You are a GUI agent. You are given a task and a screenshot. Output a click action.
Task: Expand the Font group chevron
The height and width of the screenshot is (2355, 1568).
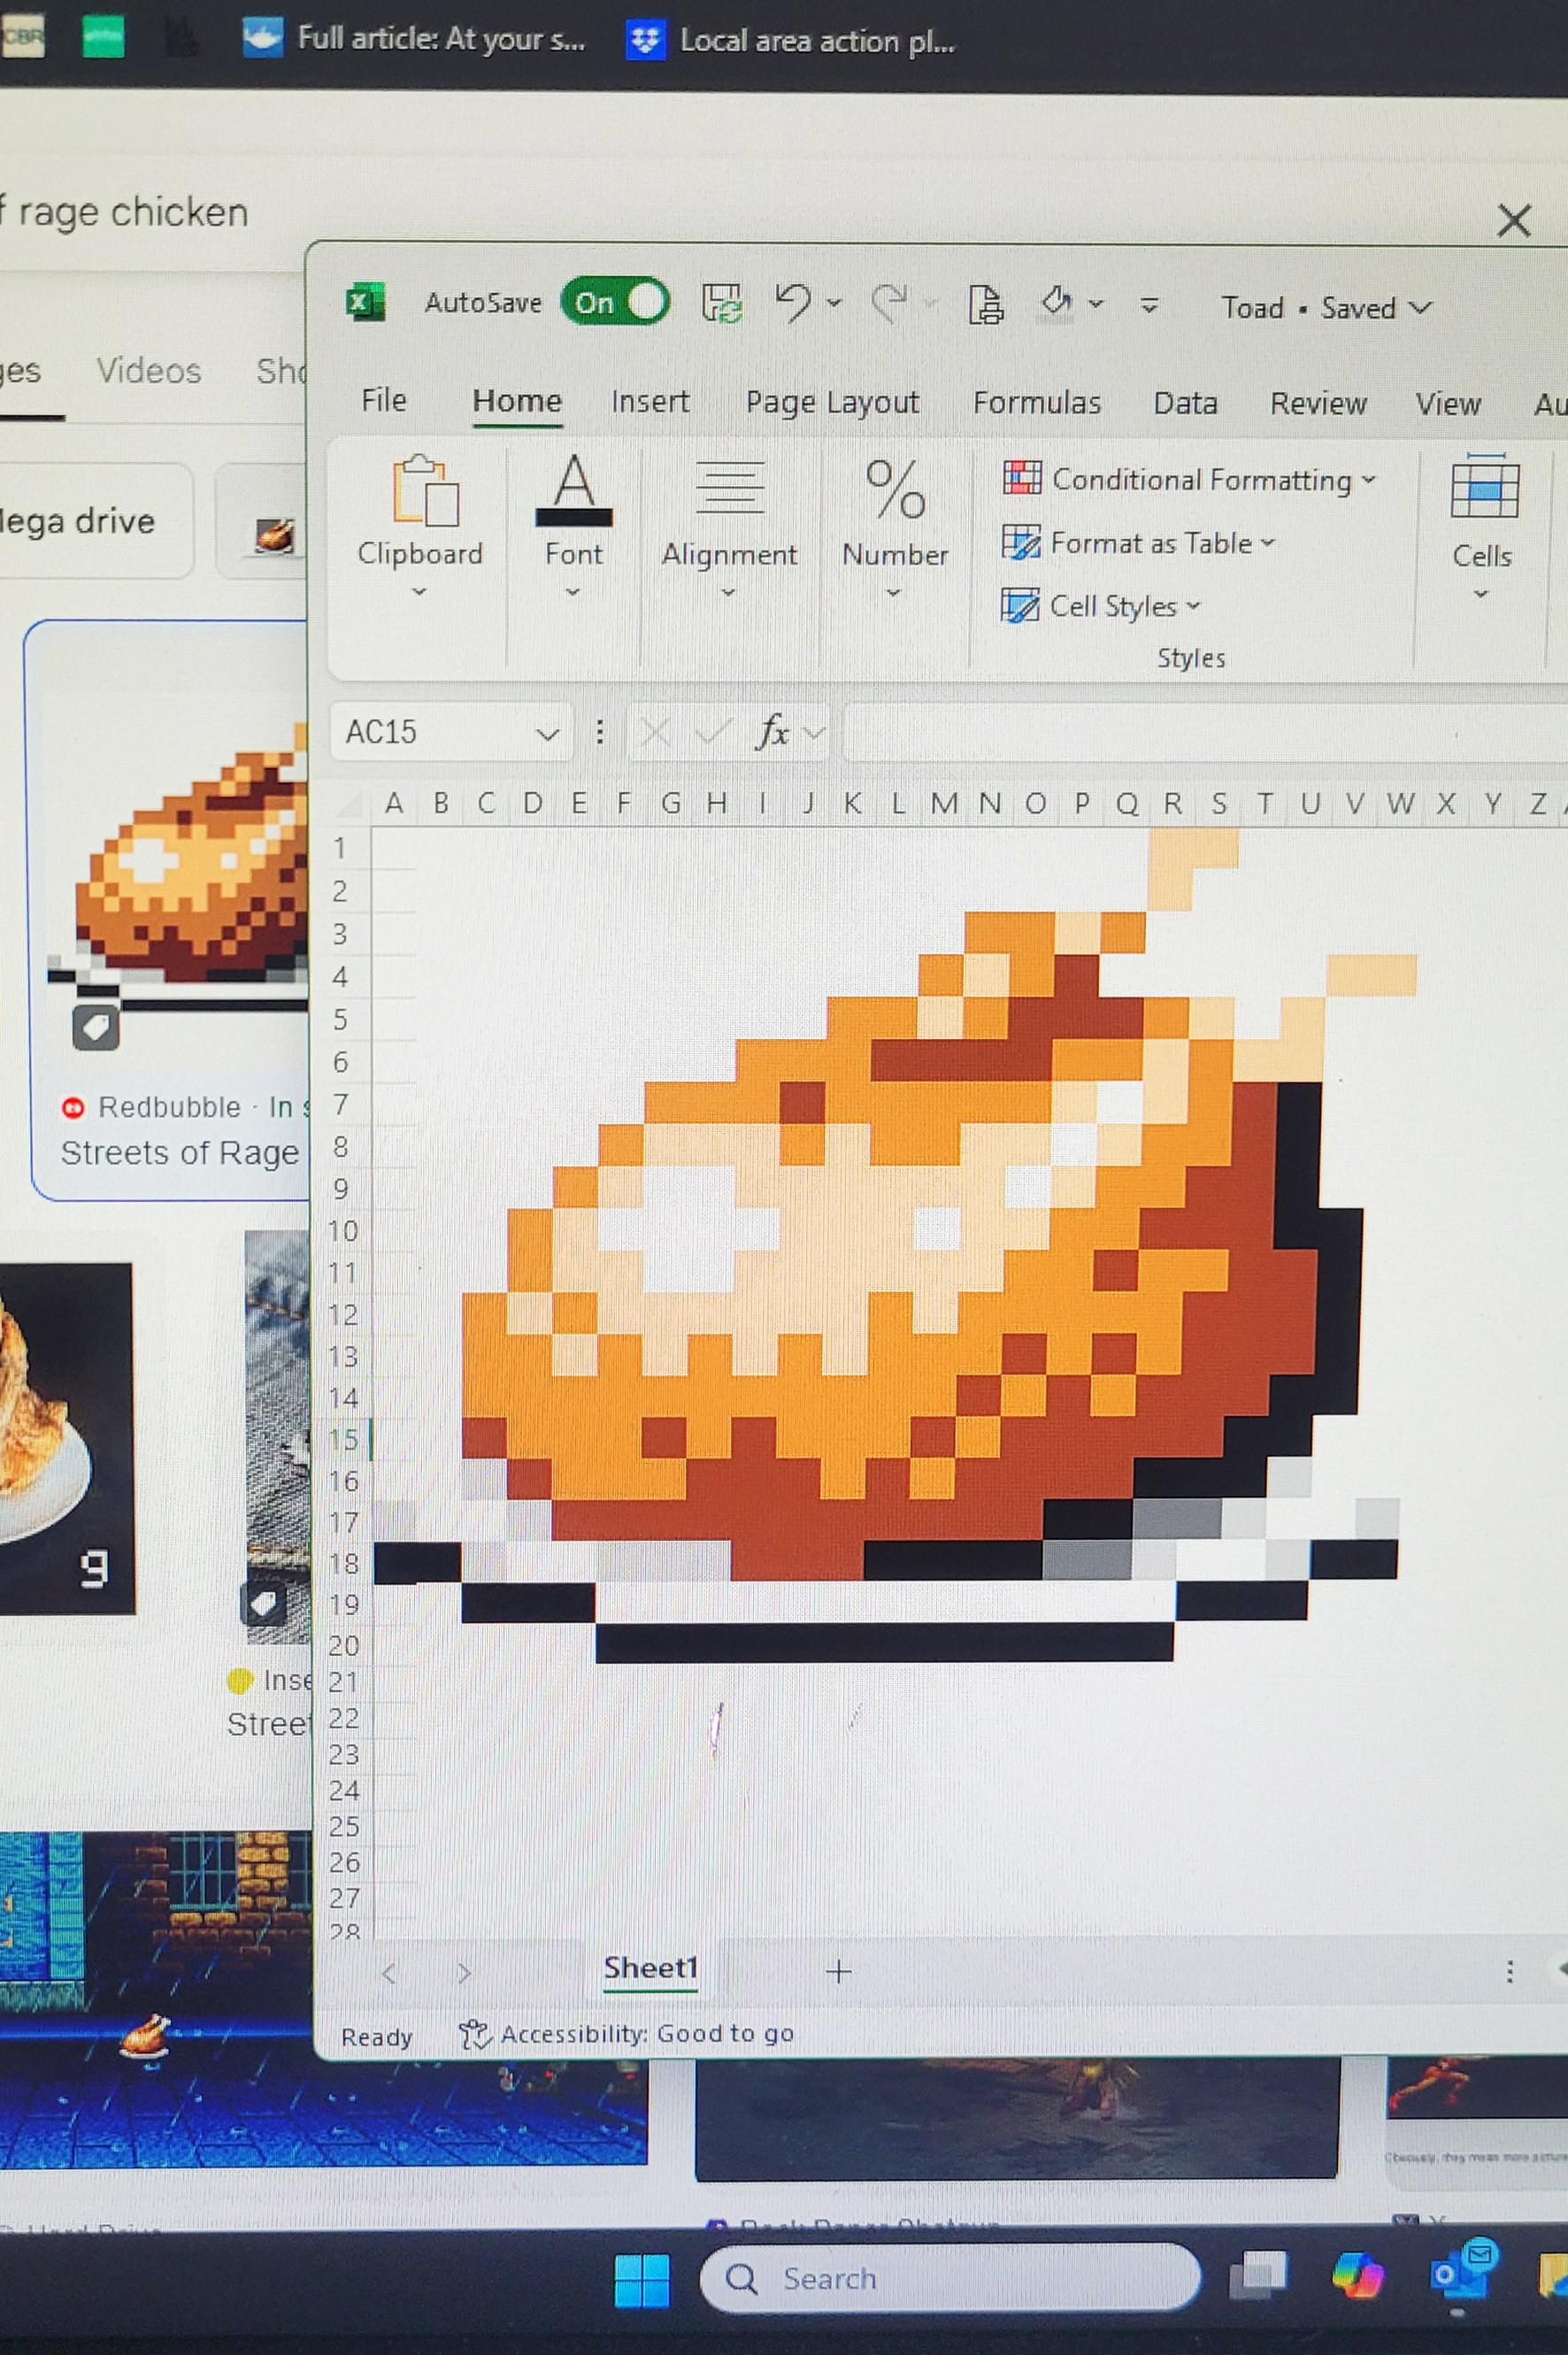573,593
